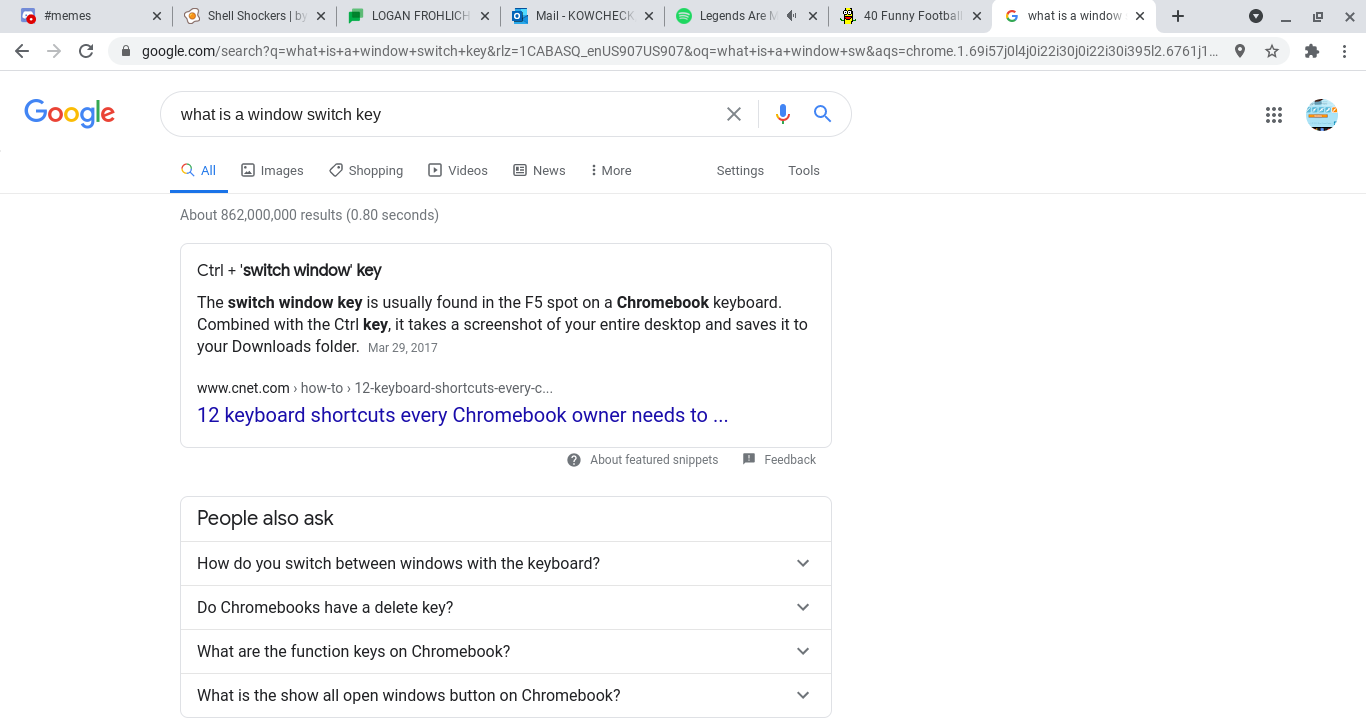The width and height of the screenshot is (1366, 720).
Task: Open the Google apps grid
Action: 1274,115
